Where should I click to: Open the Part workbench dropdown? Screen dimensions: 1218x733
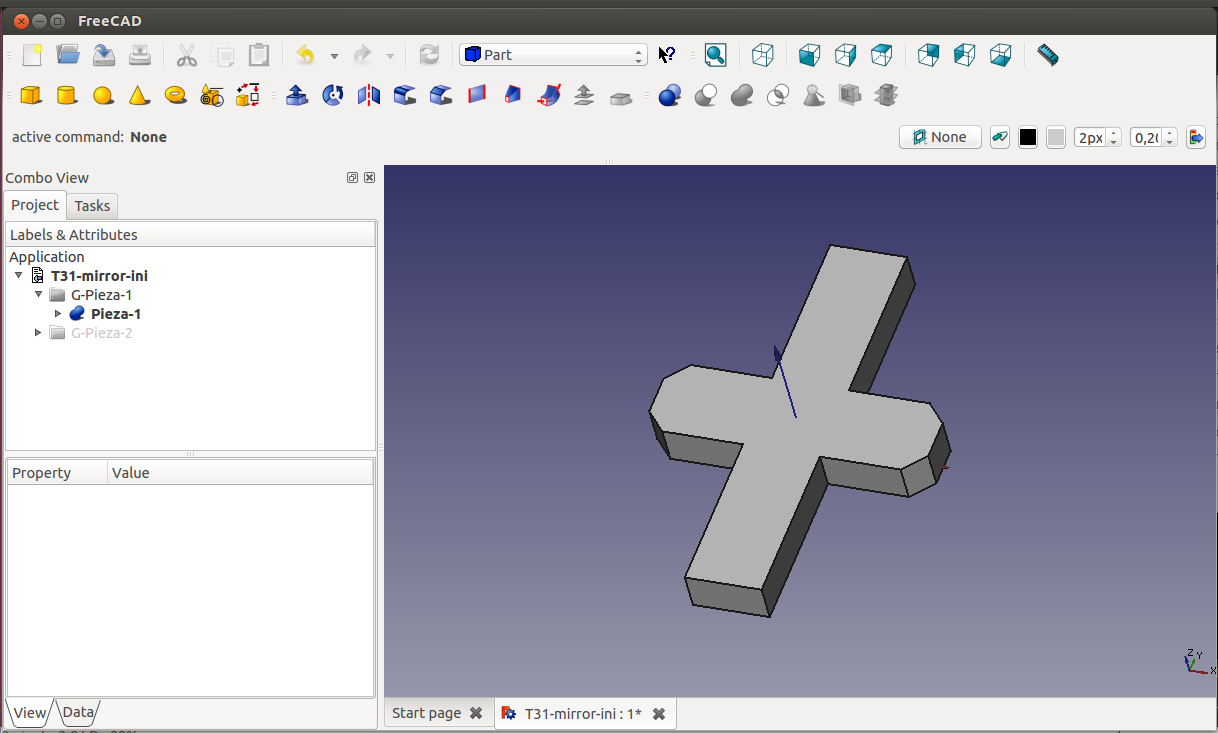pyautogui.click(x=553, y=55)
